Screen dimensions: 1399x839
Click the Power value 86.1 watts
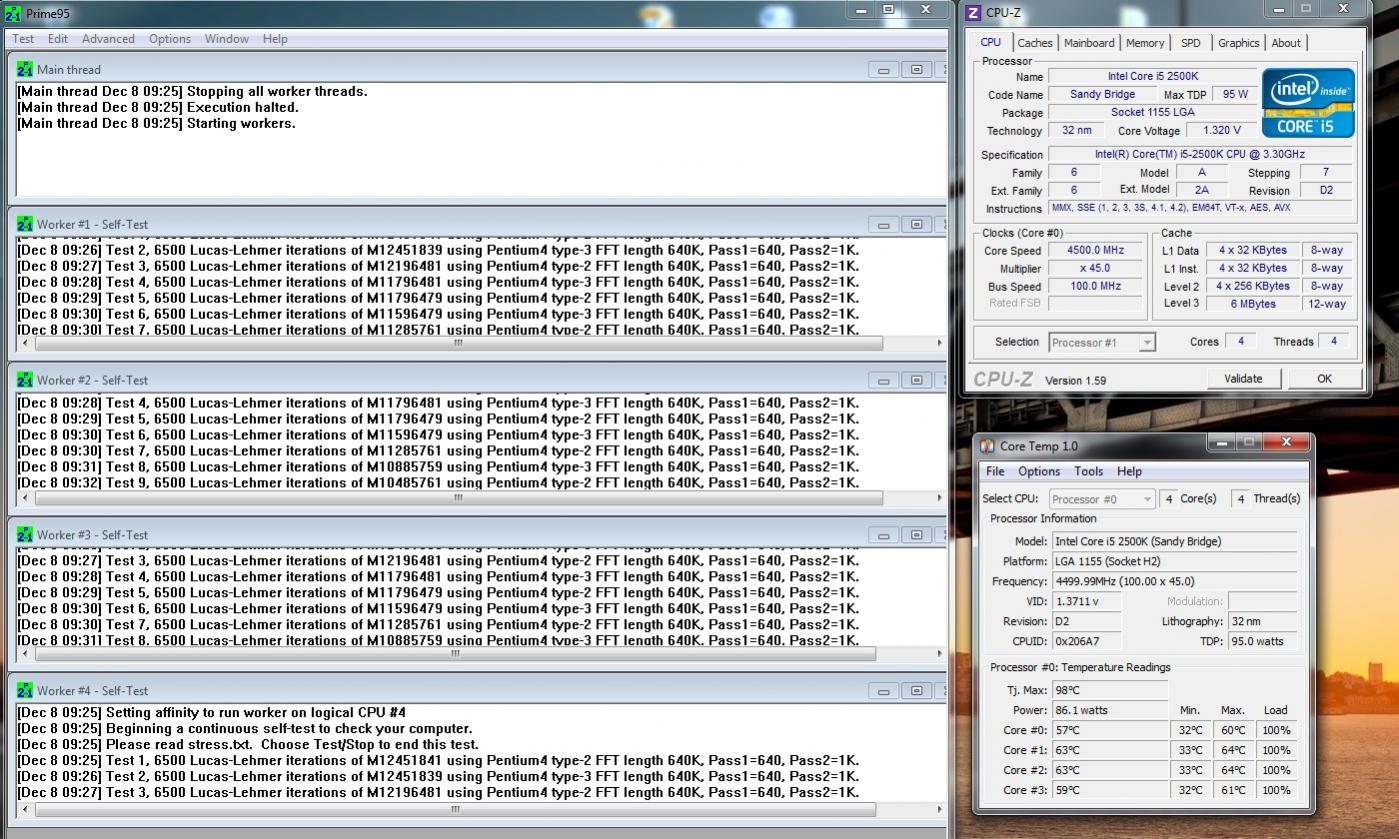click(1109, 710)
